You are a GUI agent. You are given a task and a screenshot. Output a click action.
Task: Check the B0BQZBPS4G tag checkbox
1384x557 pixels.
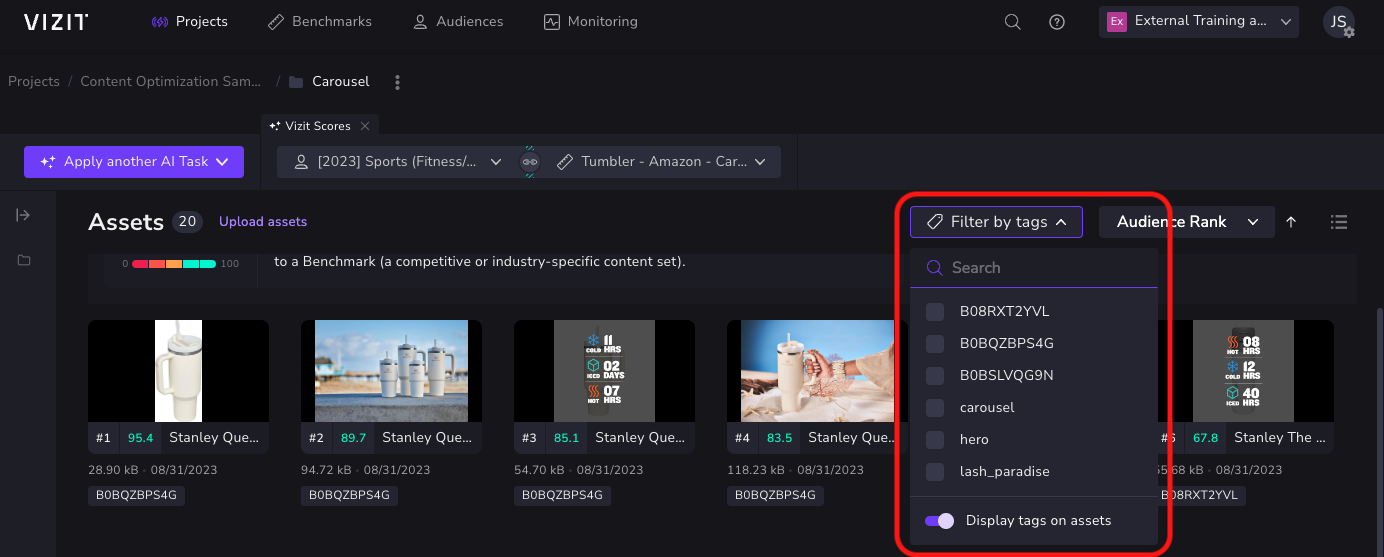point(935,344)
